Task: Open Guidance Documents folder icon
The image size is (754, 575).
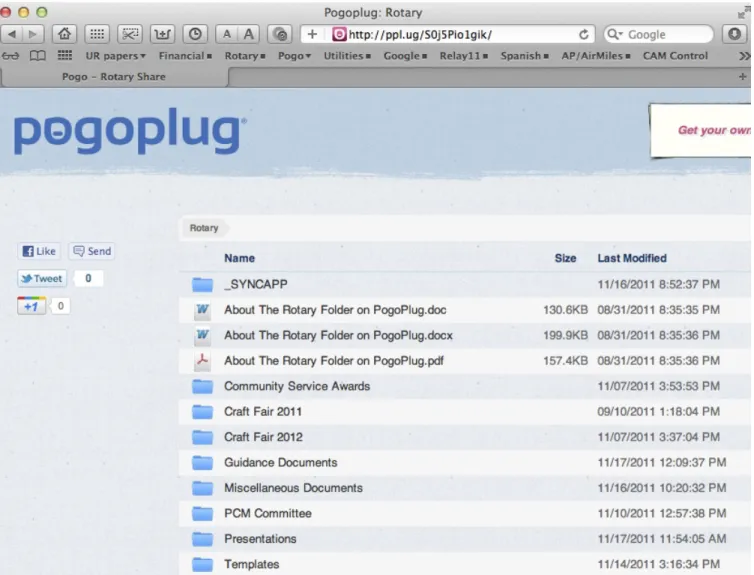Action: pos(202,462)
